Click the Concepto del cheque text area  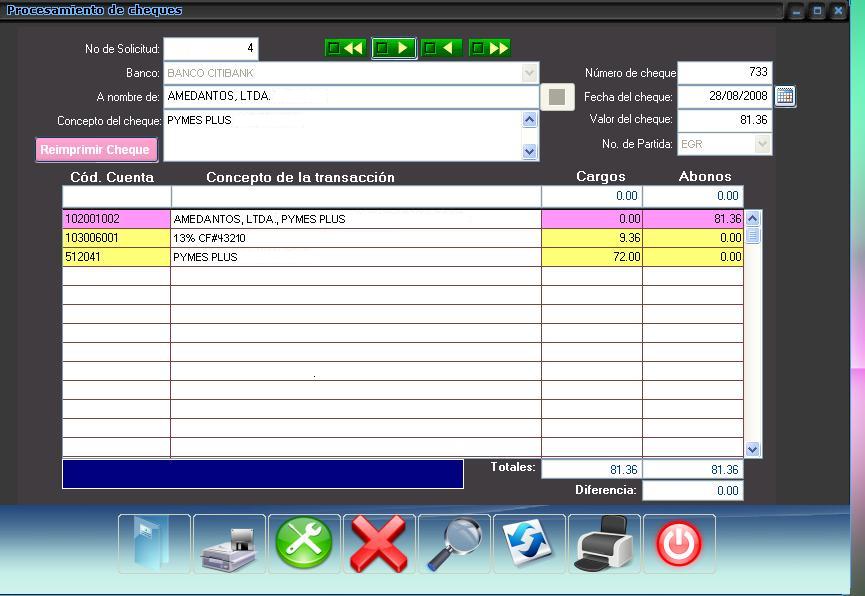(342, 135)
